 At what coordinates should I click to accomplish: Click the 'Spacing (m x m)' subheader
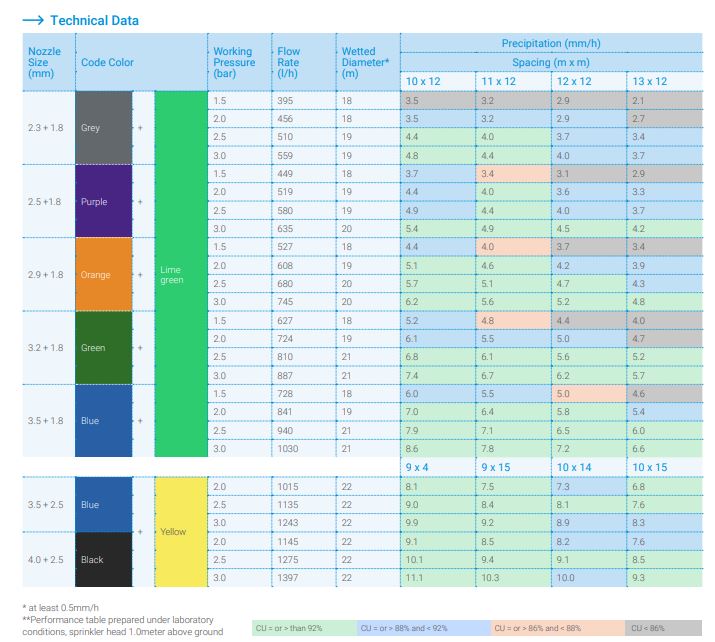coord(551,62)
